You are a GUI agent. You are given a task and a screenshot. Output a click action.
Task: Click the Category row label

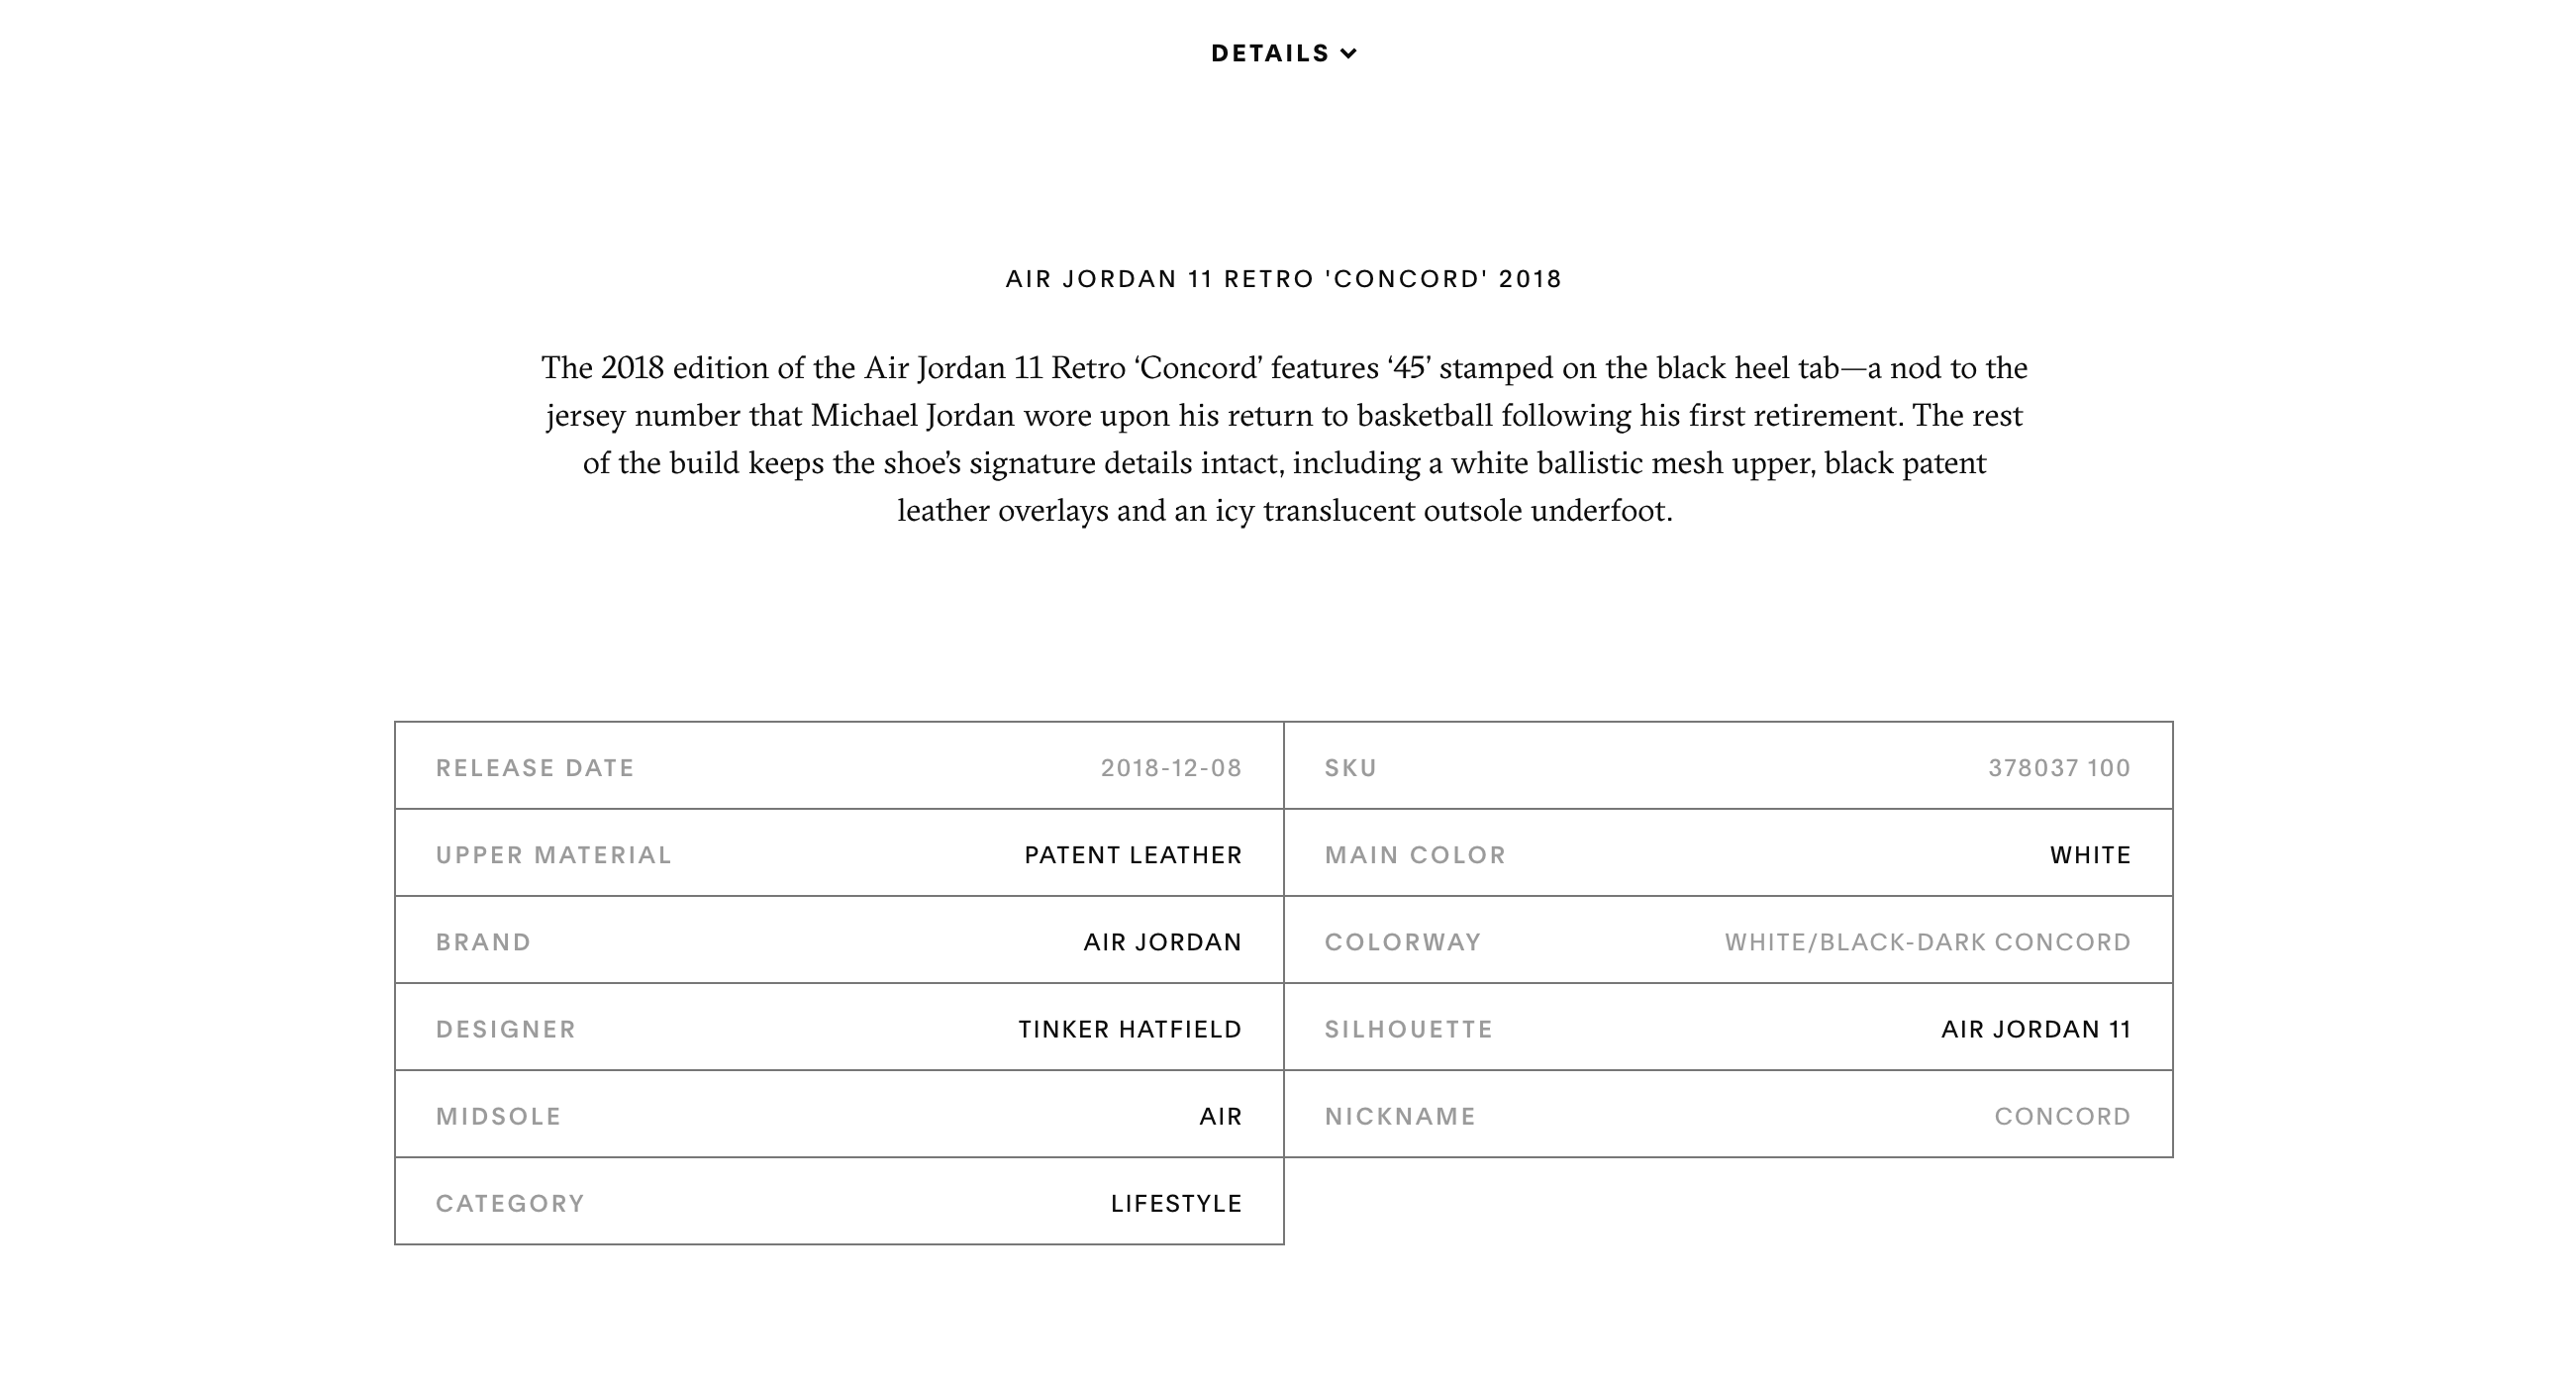pyautogui.click(x=510, y=1203)
